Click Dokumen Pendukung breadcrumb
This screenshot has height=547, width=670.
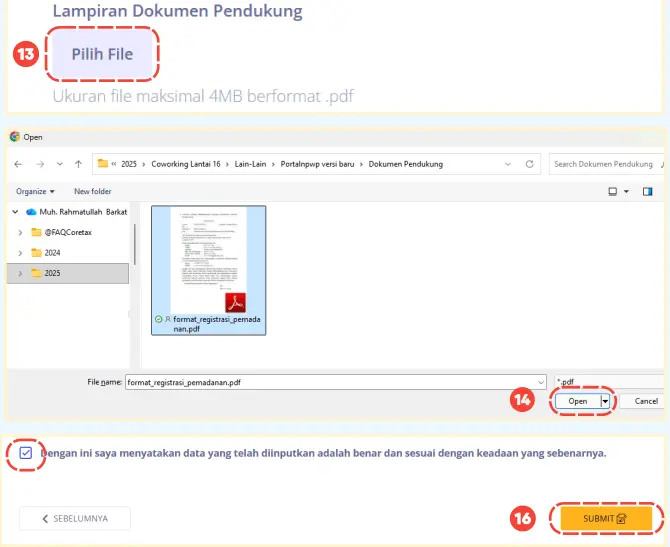click(x=406, y=164)
